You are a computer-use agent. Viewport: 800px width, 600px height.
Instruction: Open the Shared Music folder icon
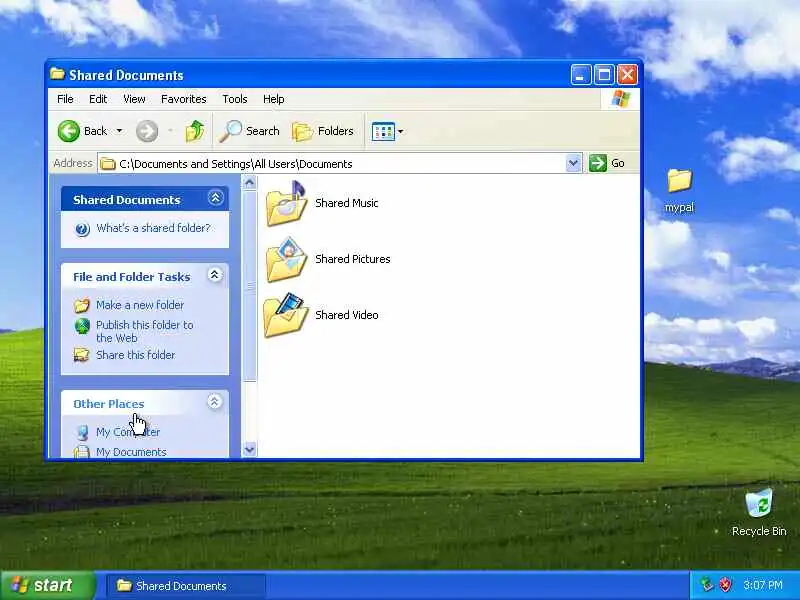286,204
